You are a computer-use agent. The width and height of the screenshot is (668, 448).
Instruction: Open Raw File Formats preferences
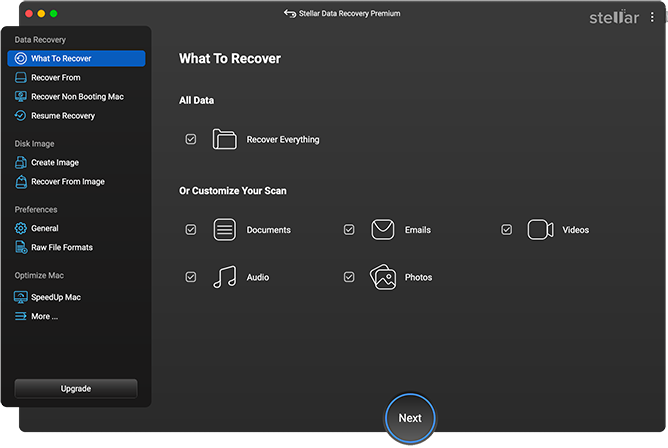click(x=61, y=247)
